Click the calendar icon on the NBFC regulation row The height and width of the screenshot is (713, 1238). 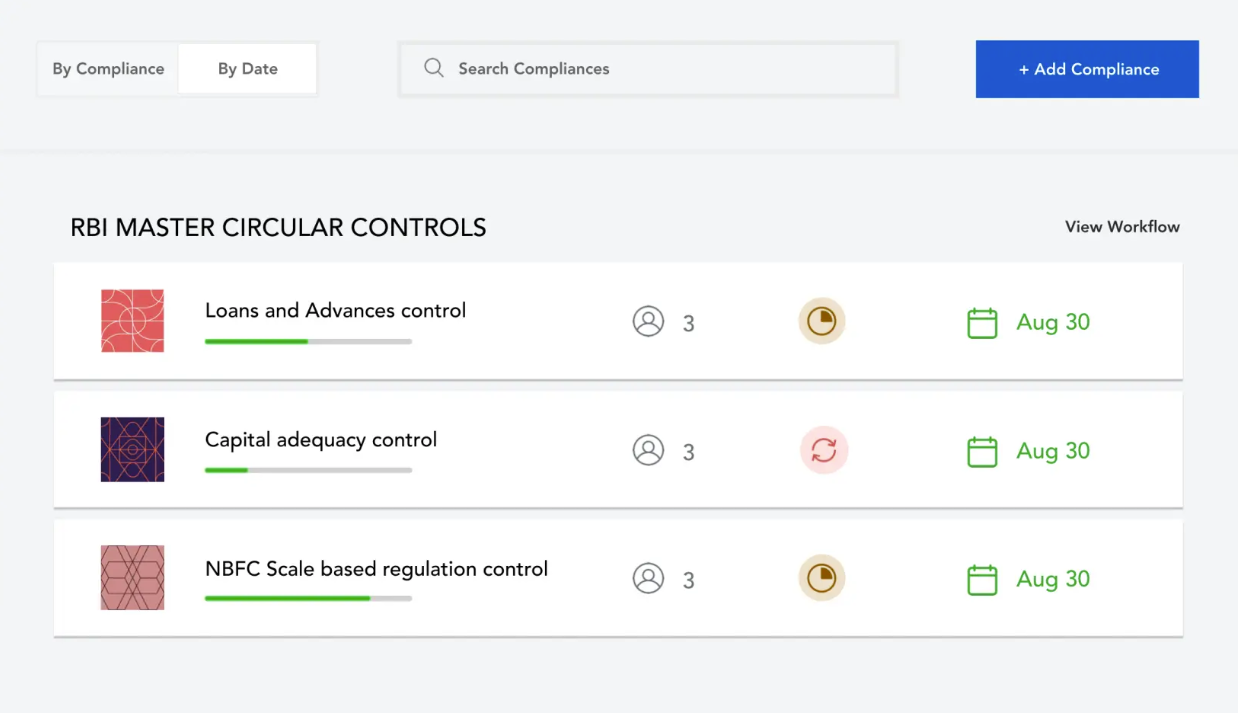point(982,579)
